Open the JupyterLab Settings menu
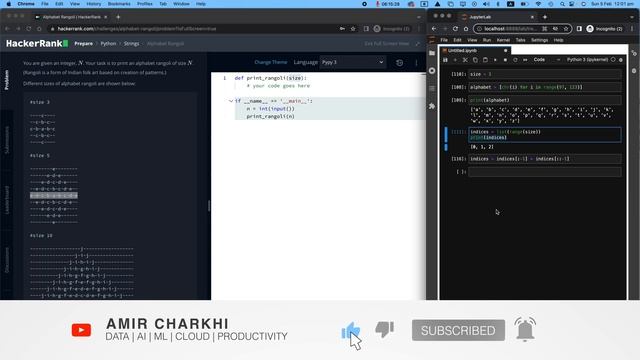 [539, 40]
